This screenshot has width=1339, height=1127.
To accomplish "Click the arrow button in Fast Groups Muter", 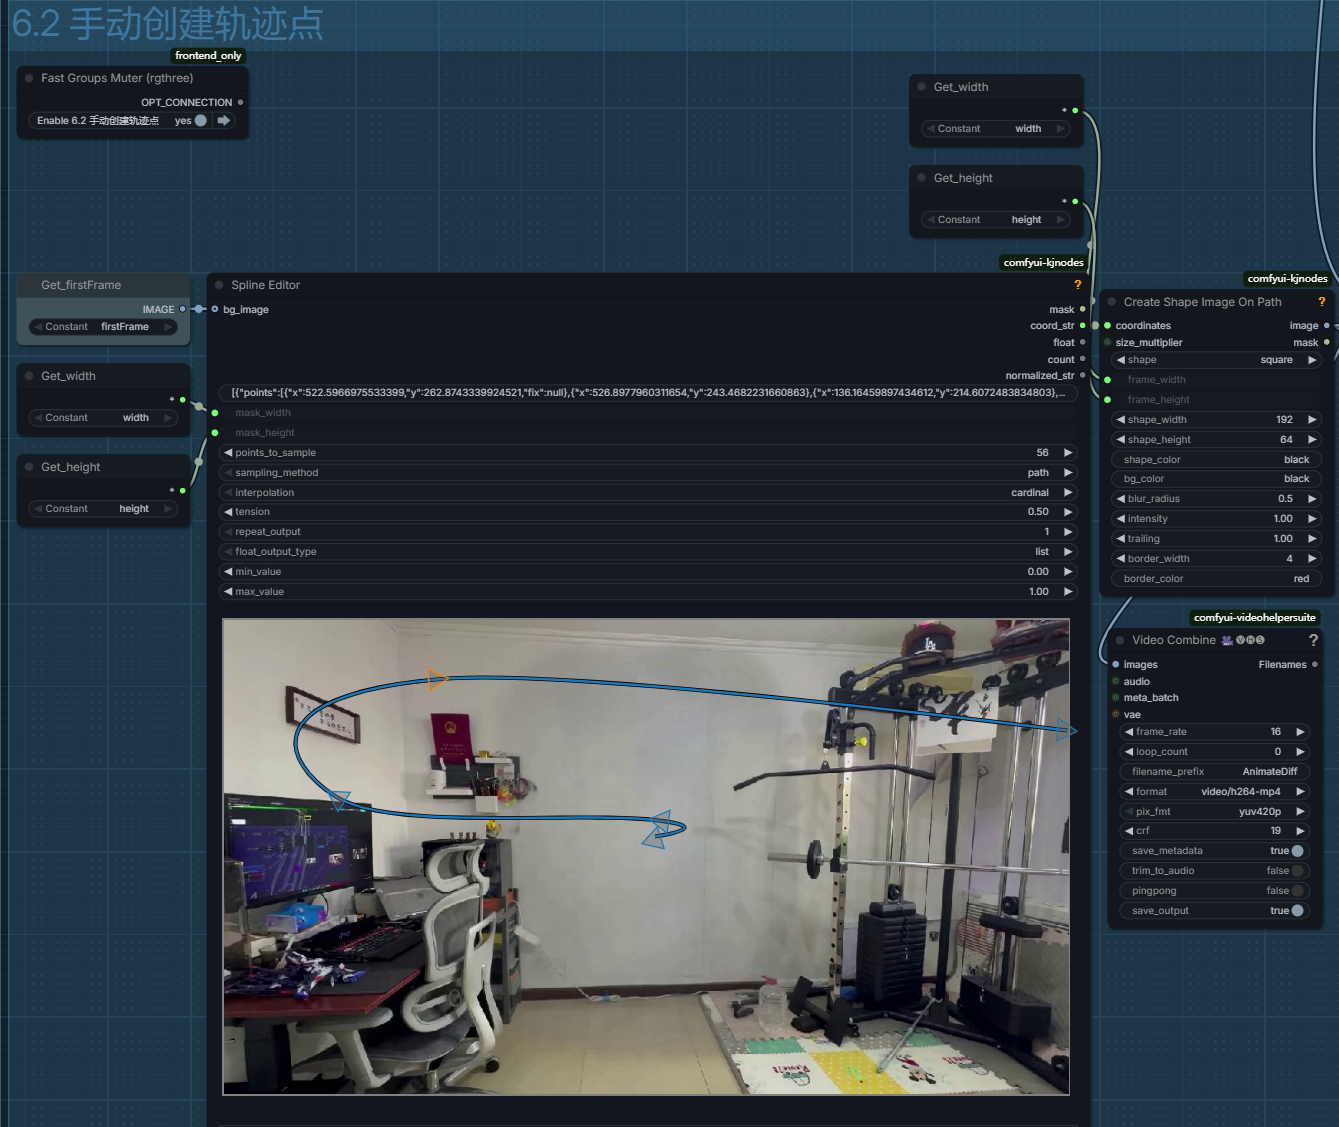I will [x=224, y=121].
